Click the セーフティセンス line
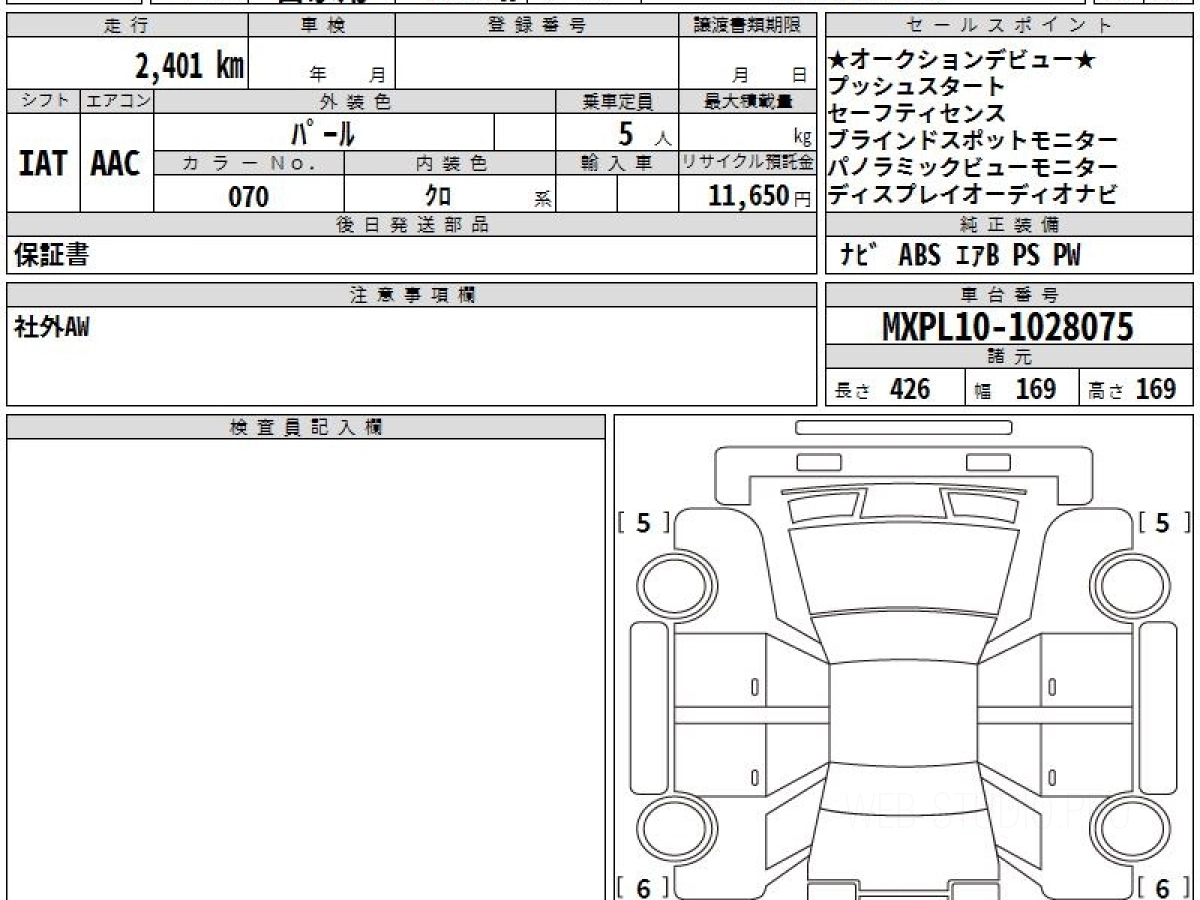Image resolution: width=1200 pixels, height=900 pixels. click(917, 114)
